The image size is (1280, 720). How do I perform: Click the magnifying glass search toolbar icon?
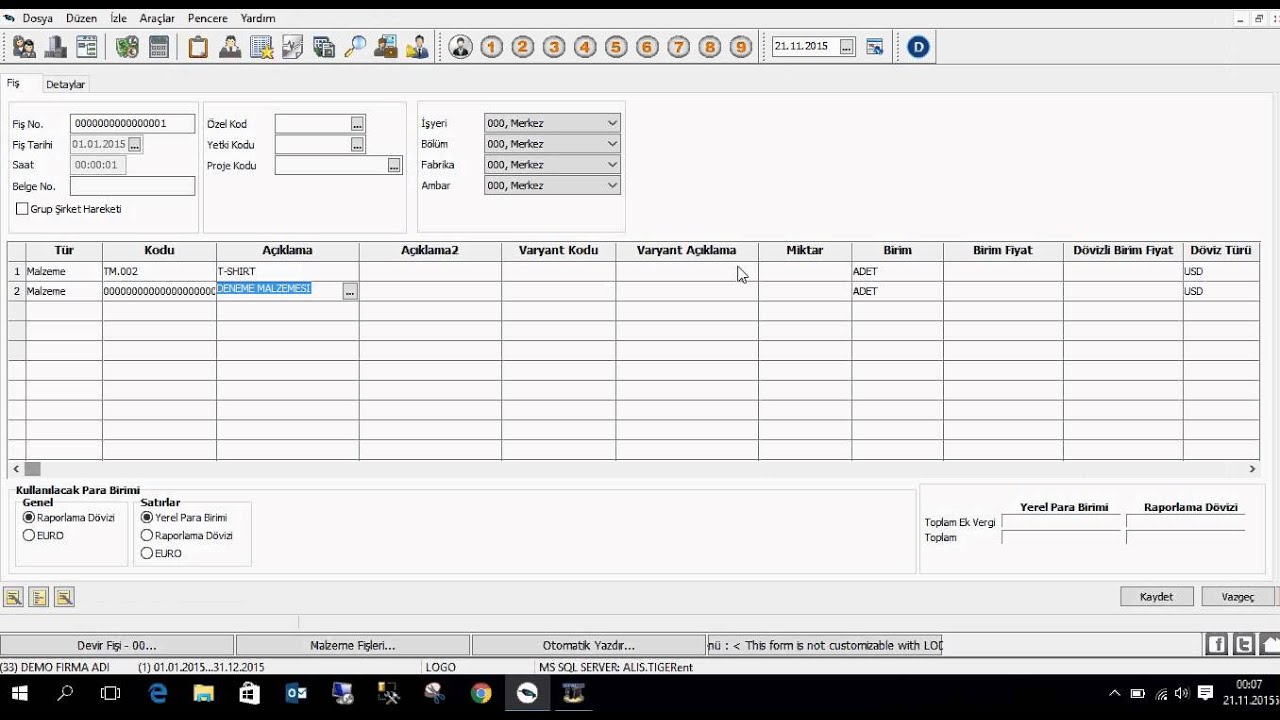click(355, 47)
